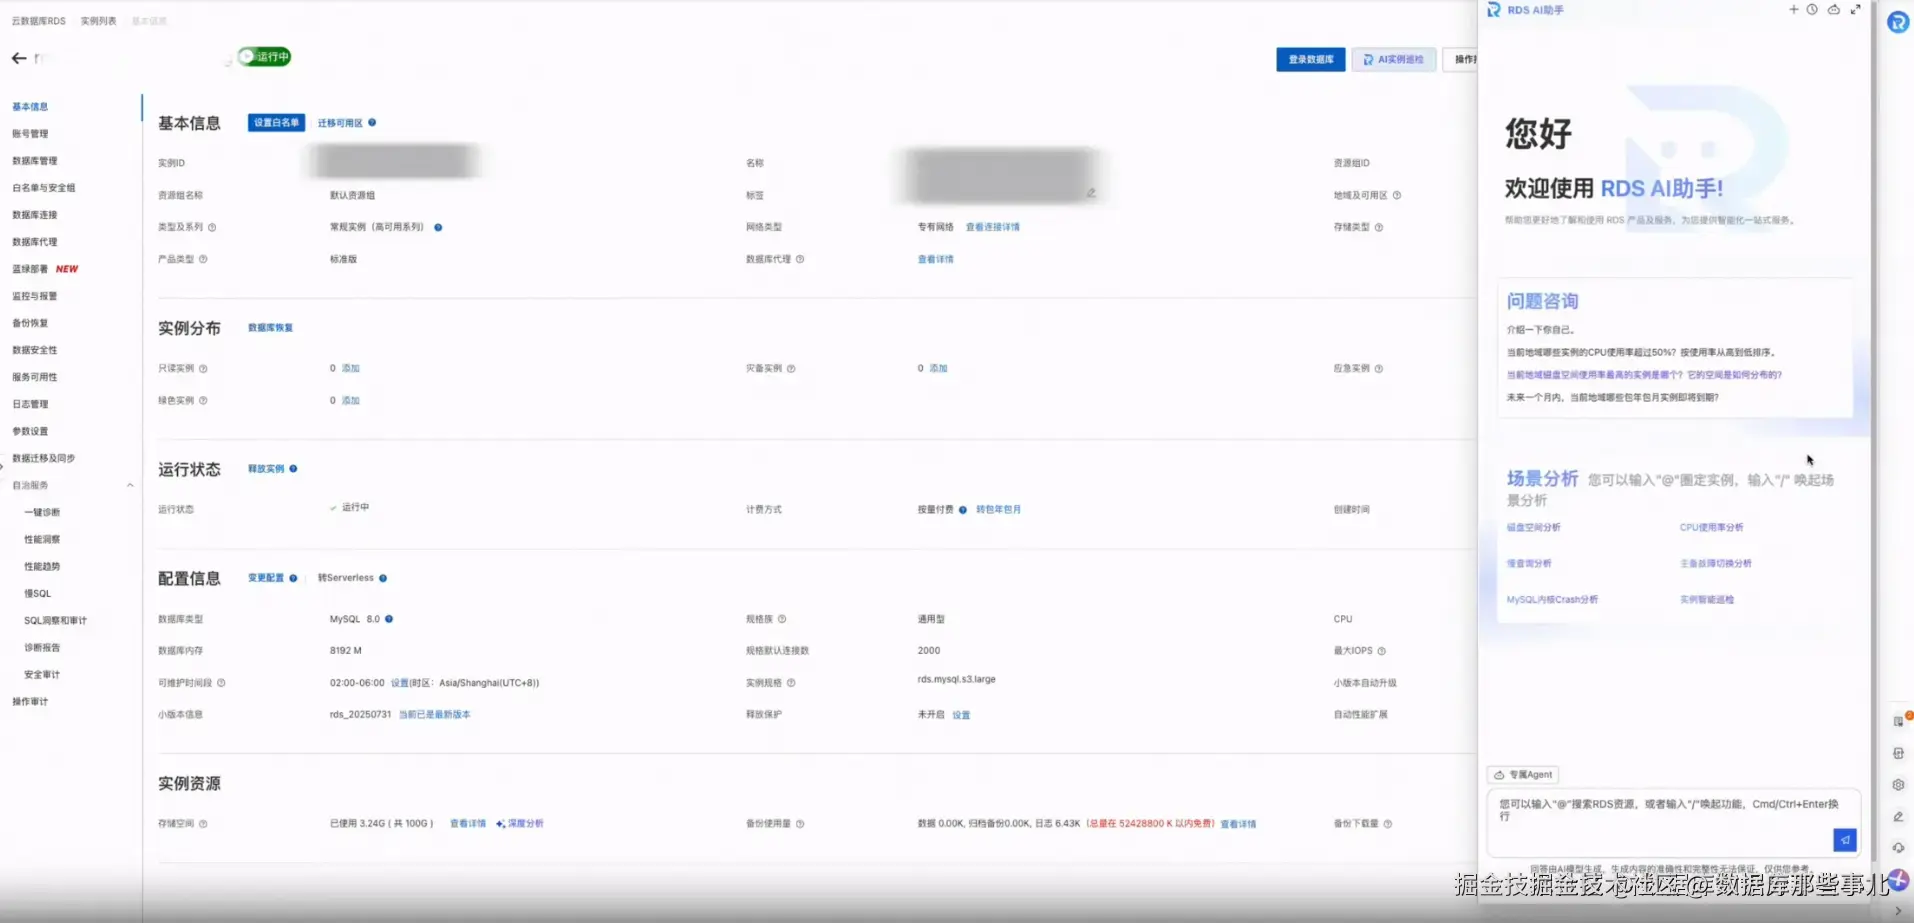Open the 迁移可用区 link
1914x923 pixels.
tap(340, 123)
